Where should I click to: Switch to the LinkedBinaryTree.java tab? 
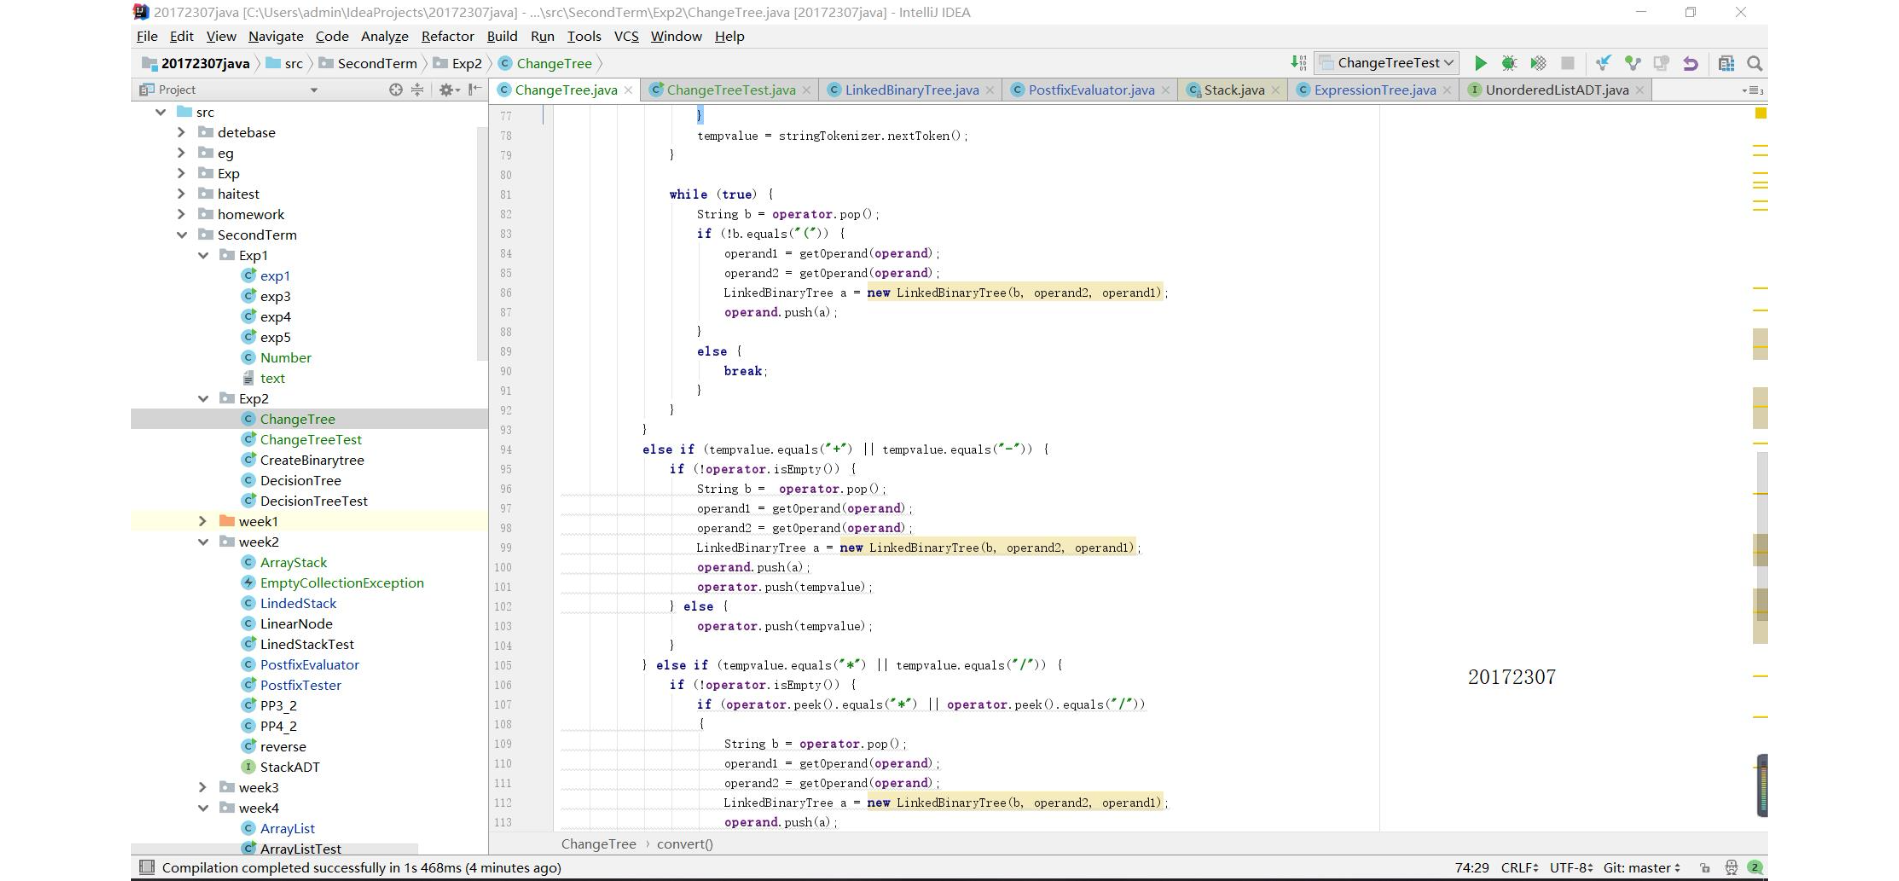pyautogui.click(x=911, y=90)
